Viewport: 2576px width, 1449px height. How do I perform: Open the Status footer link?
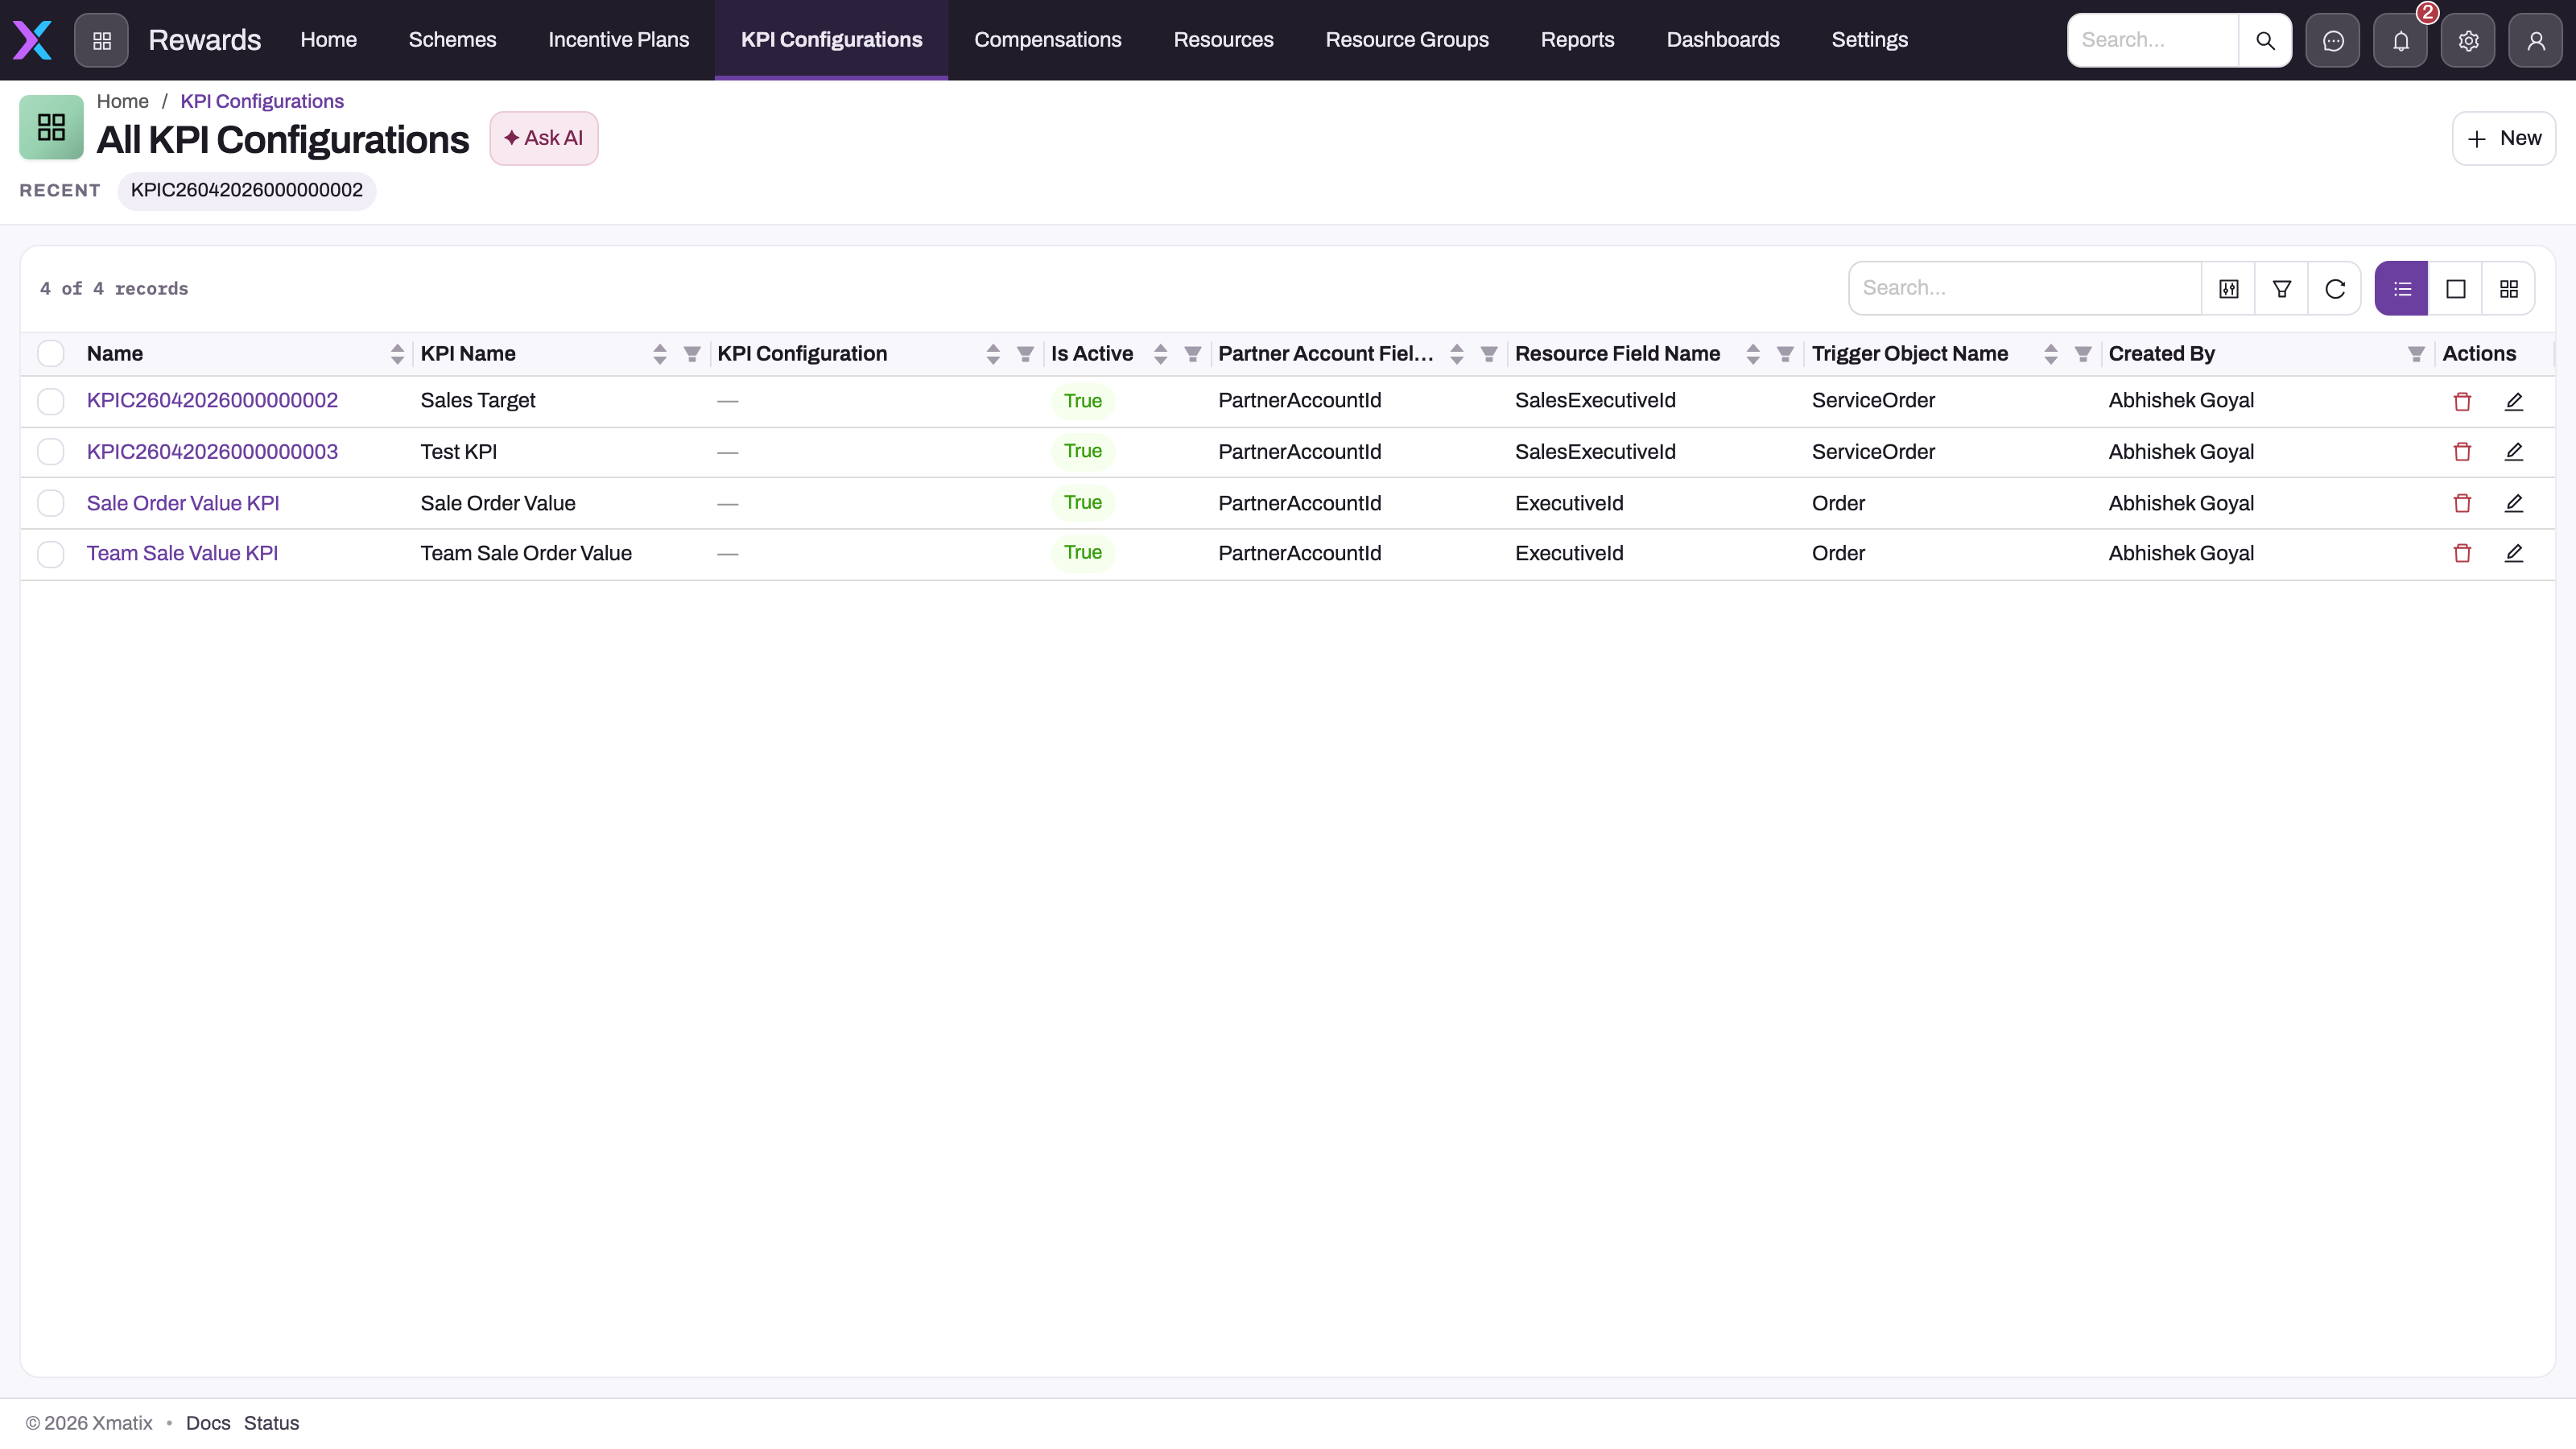click(x=271, y=1423)
